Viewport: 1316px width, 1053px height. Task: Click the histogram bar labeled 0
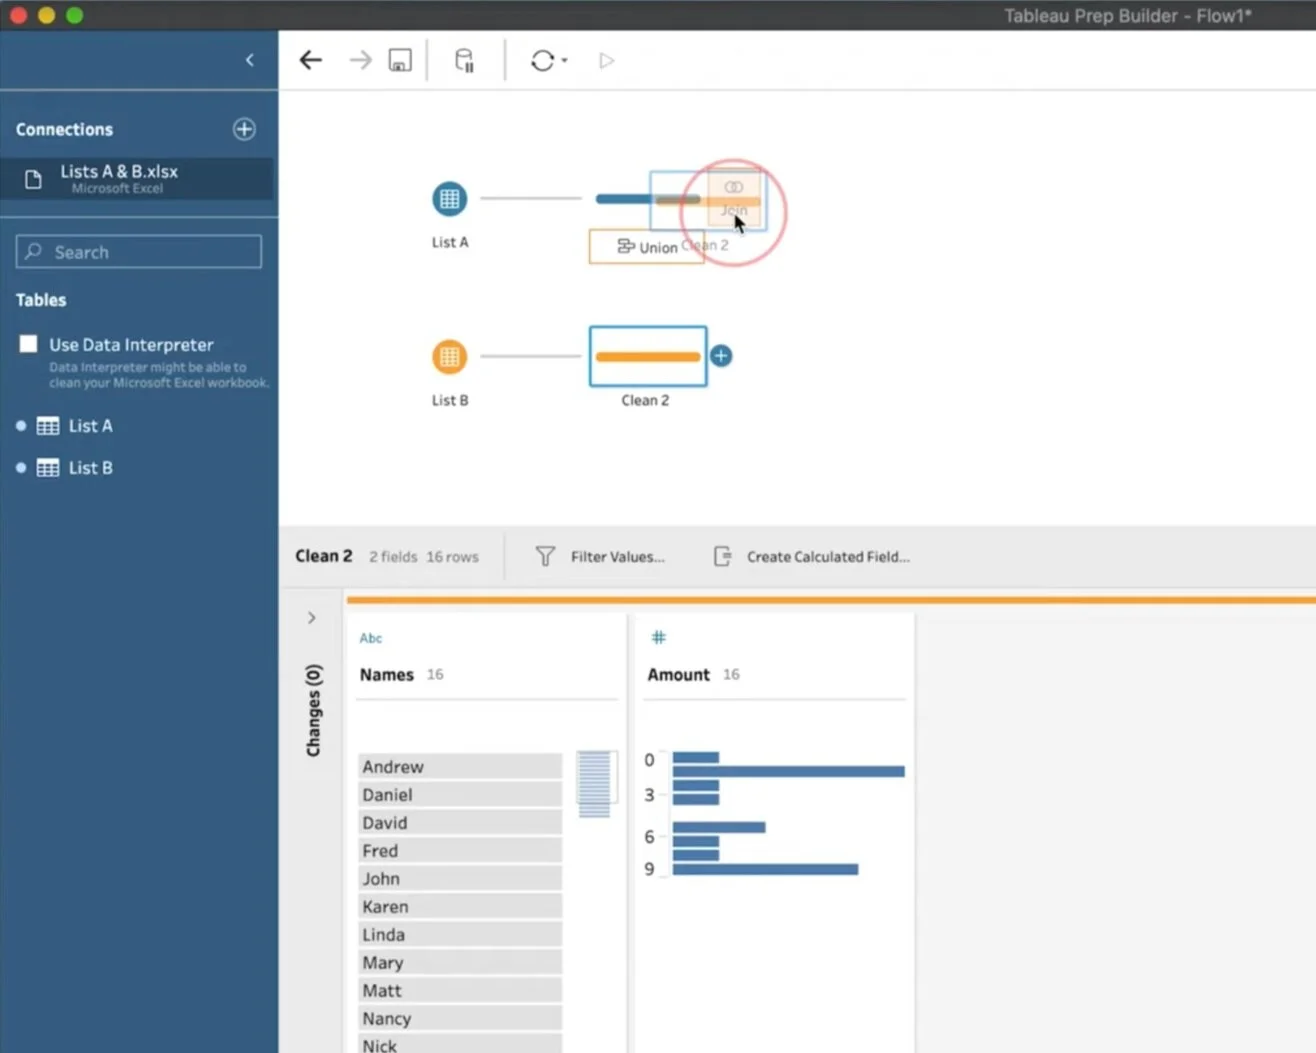click(x=696, y=757)
